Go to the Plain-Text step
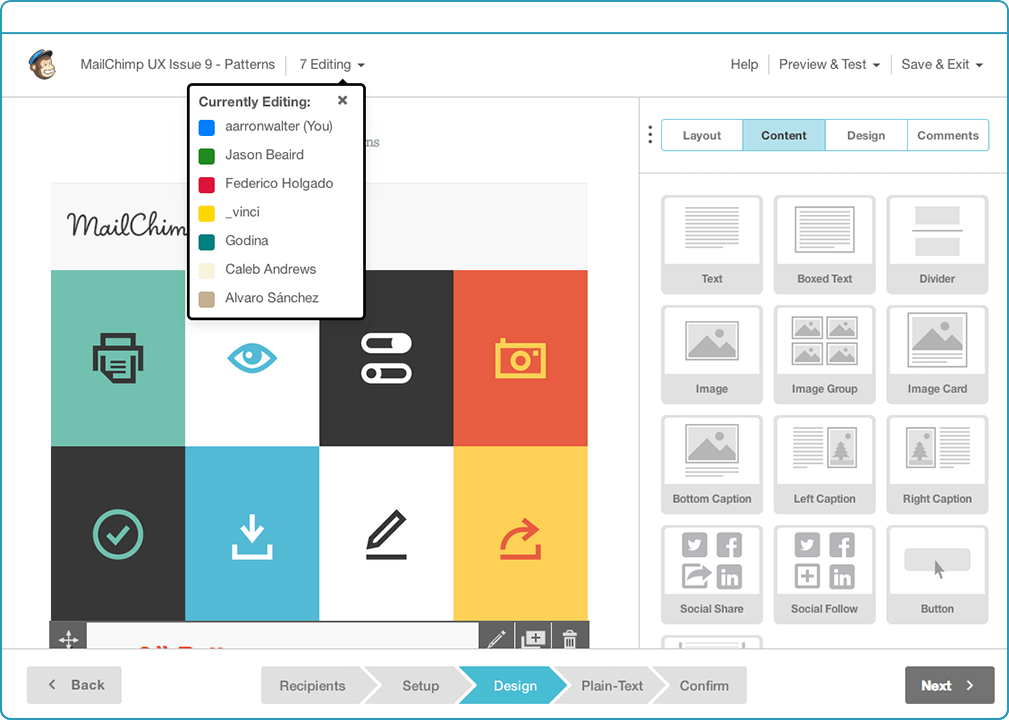 (x=612, y=685)
